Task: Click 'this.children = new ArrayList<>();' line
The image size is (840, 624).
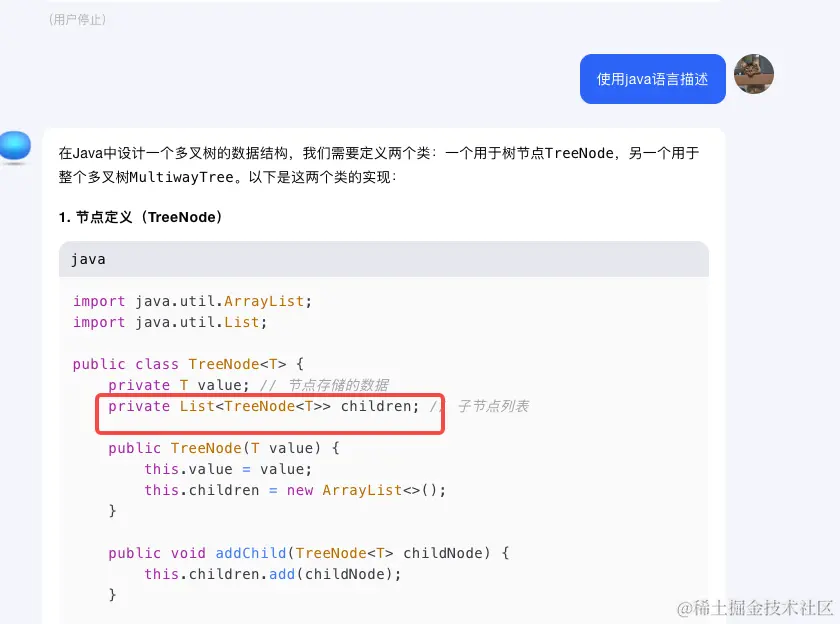Action: point(295,490)
